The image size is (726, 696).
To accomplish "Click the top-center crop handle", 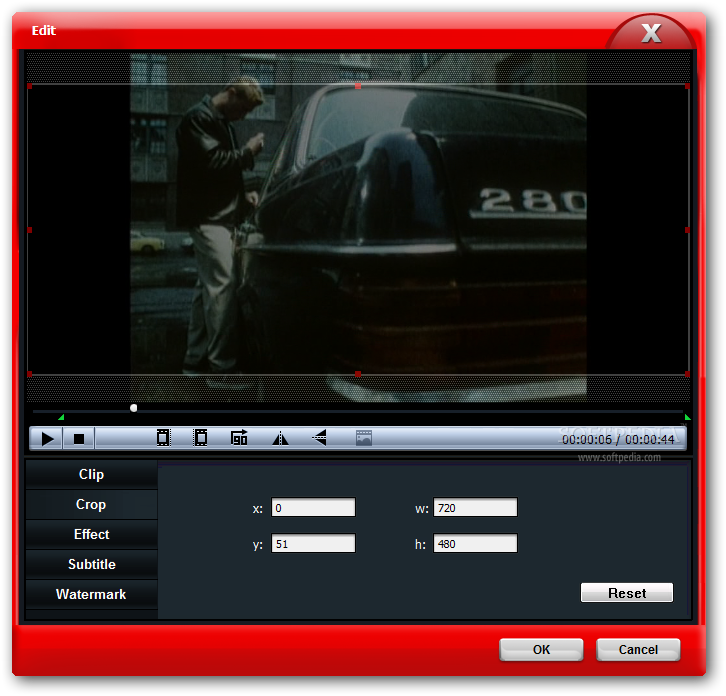I will pos(358,86).
